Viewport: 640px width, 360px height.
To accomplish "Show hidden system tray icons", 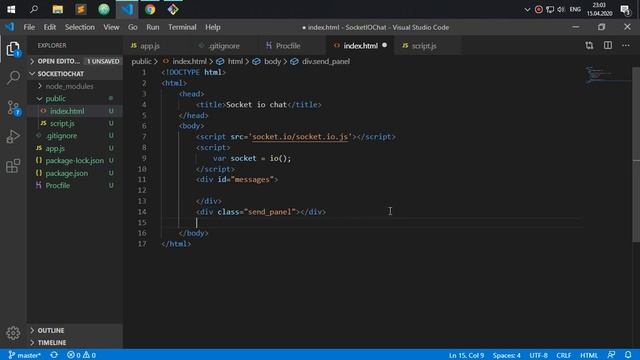I will (527, 9).
